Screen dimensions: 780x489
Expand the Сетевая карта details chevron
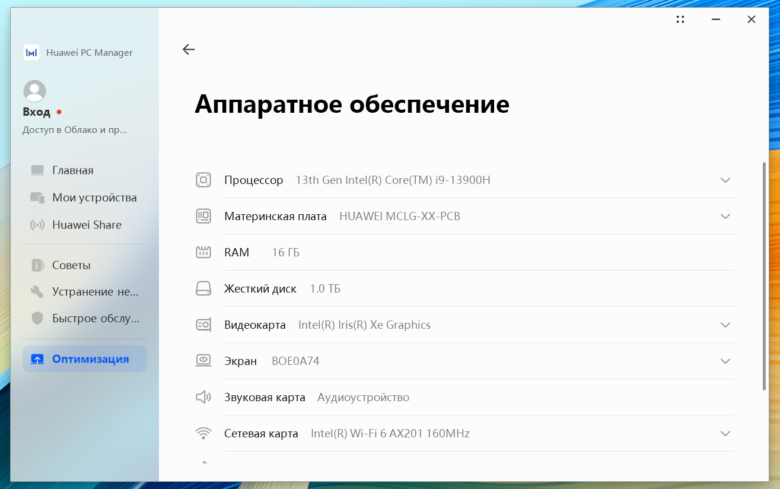pyautogui.click(x=725, y=434)
